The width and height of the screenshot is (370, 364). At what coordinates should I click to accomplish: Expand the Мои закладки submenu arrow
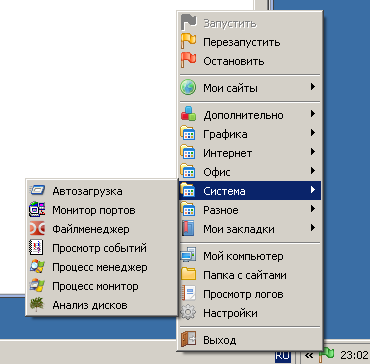312,228
